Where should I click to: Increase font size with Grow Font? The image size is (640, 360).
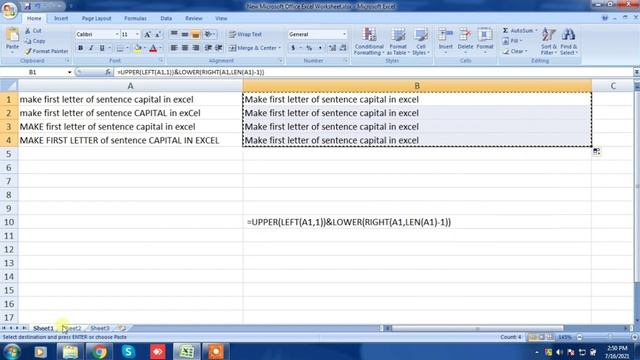(147, 35)
